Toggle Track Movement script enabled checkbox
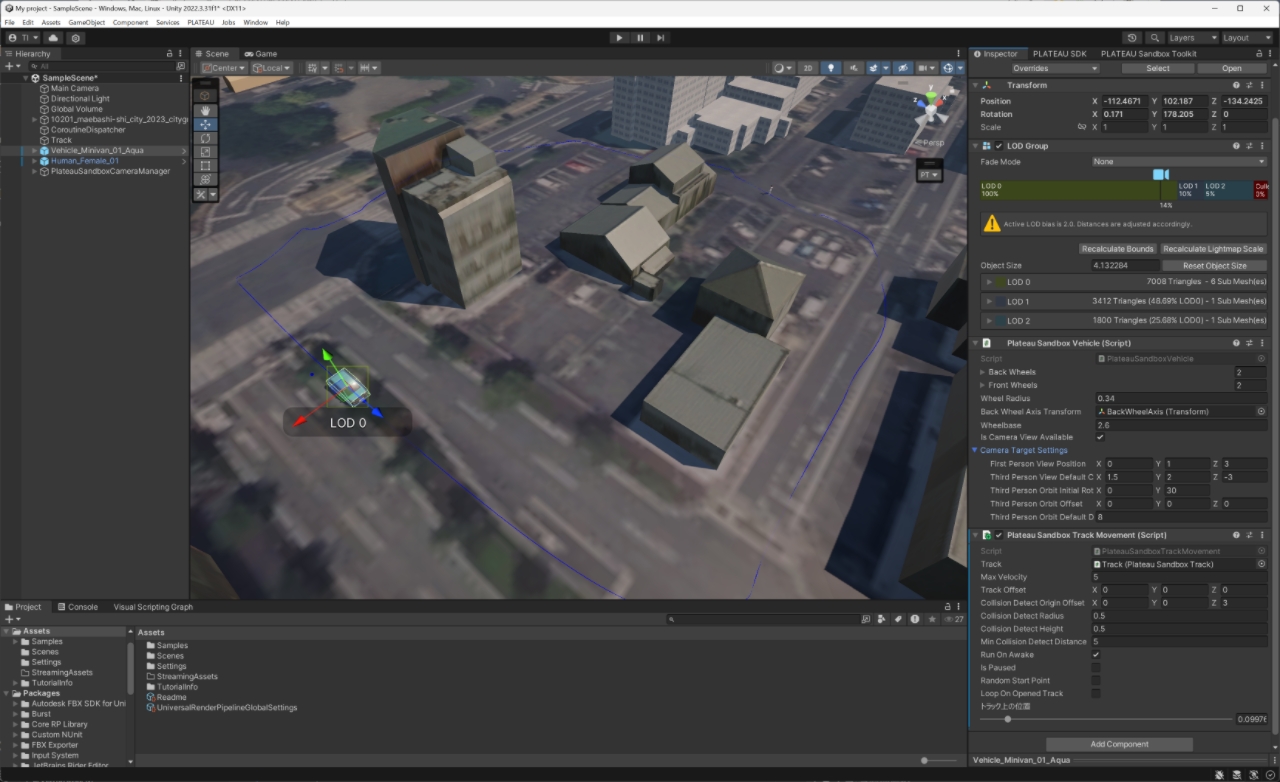The width and height of the screenshot is (1280, 782). click(999, 535)
